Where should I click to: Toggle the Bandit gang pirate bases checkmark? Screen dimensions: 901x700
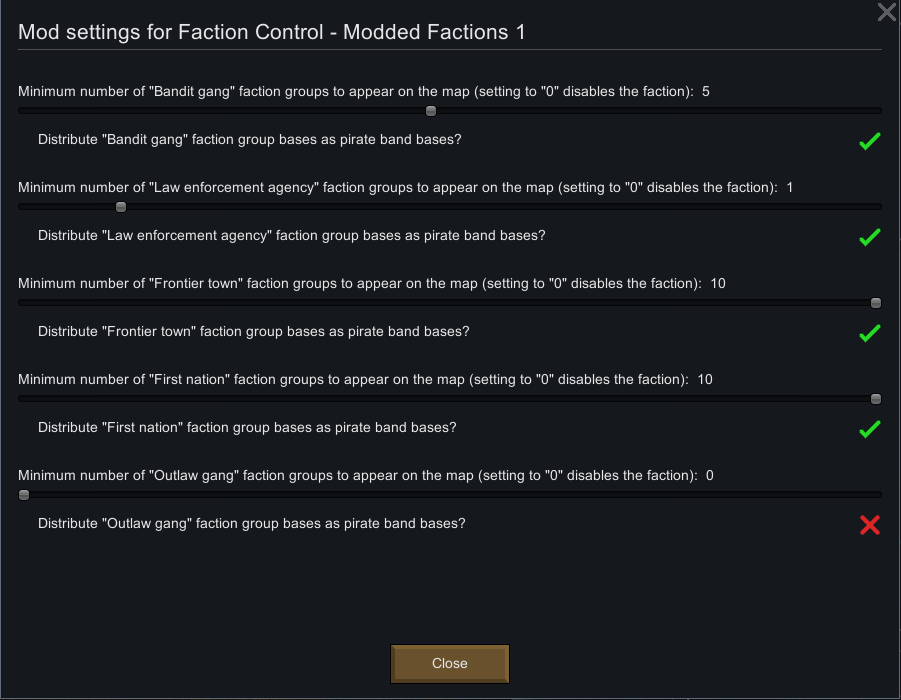click(869, 141)
